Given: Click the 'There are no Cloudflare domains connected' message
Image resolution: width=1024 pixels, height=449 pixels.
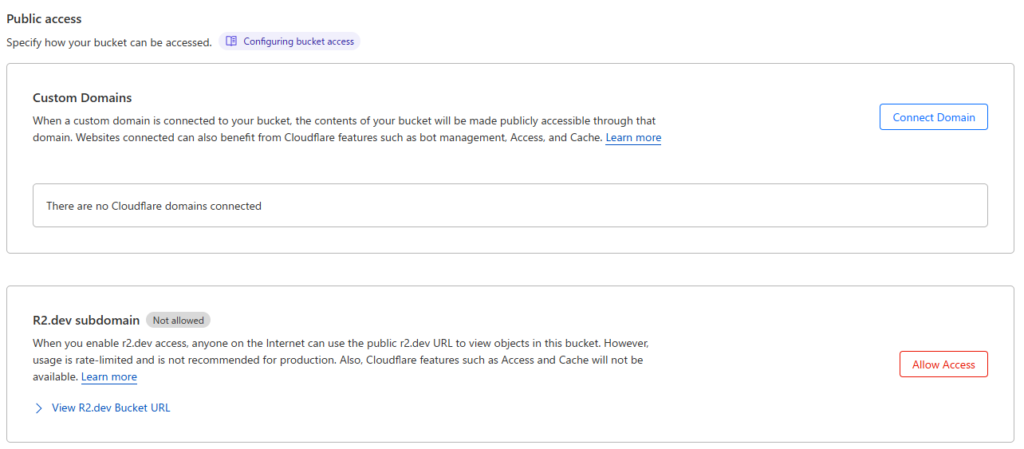Looking at the screenshot, I should click(153, 206).
